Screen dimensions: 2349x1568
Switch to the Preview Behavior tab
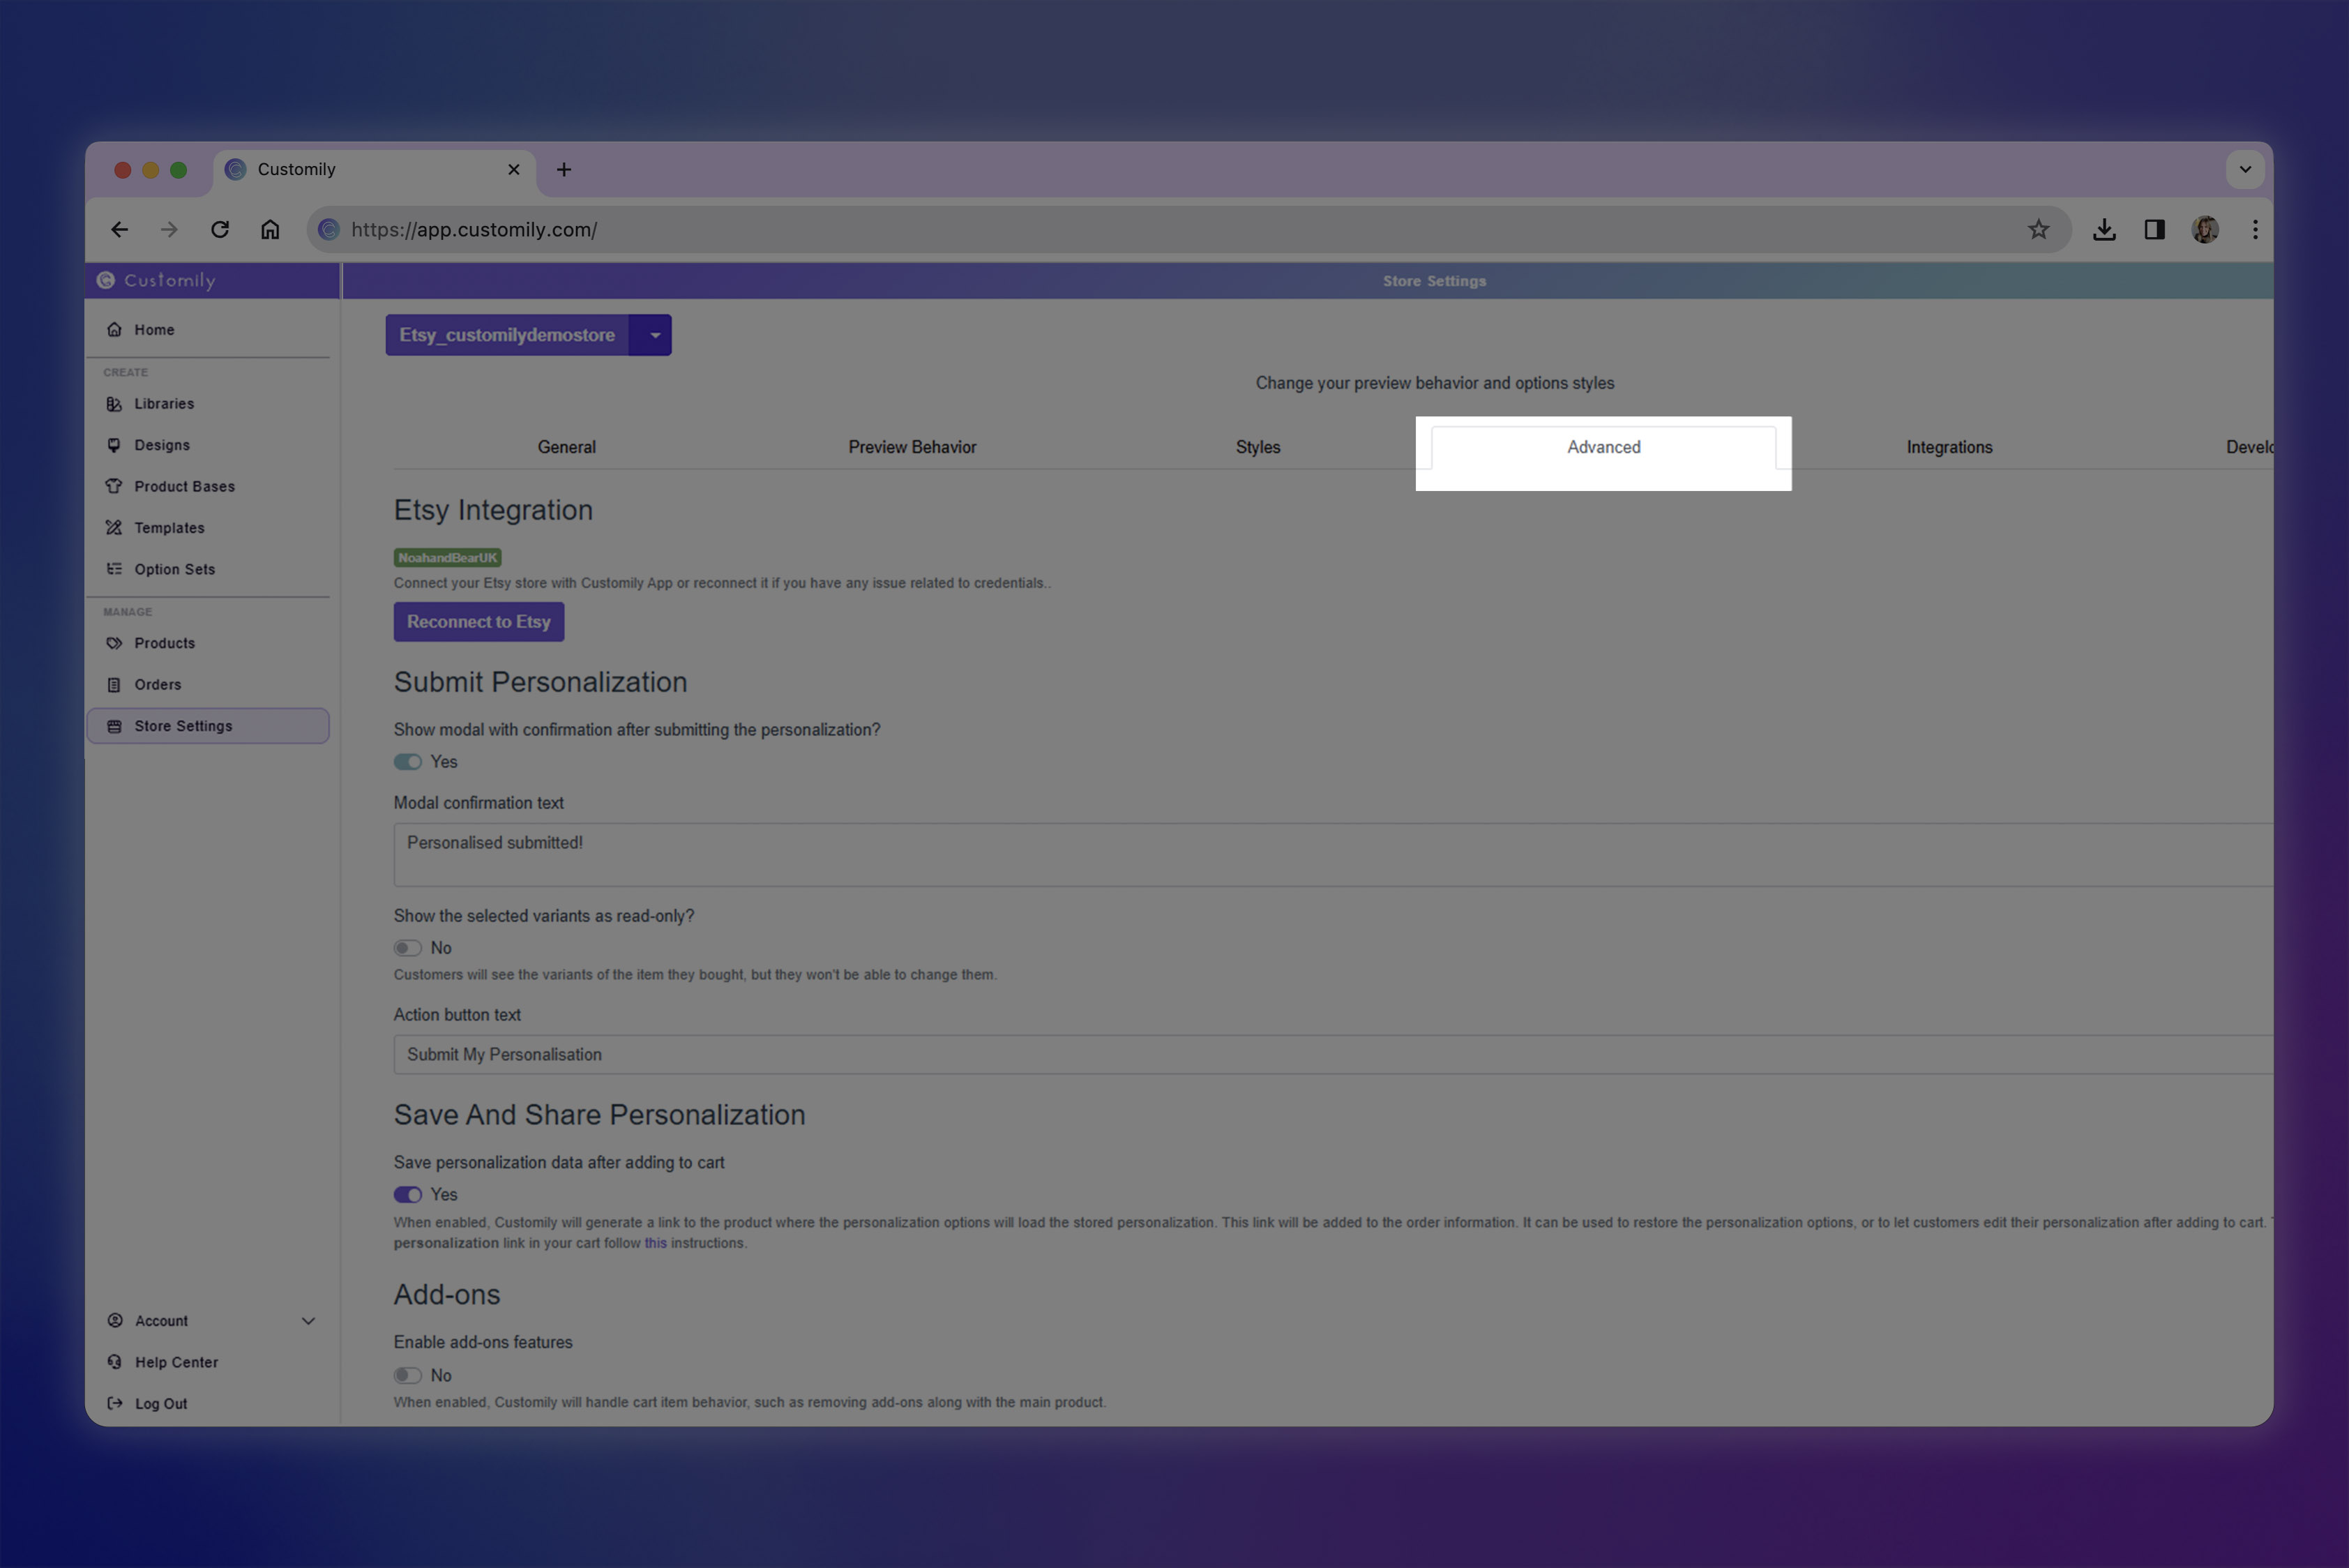pyautogui.click(x=912, y=447)
